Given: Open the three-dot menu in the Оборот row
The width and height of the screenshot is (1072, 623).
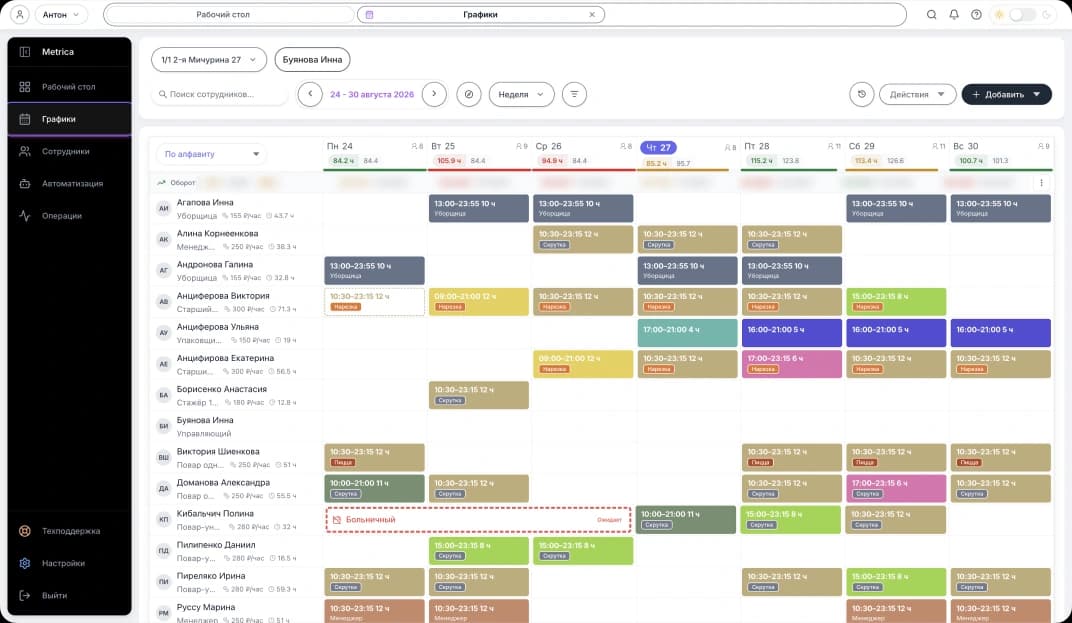Looking at the screenshot, I should coord(1041,183).
